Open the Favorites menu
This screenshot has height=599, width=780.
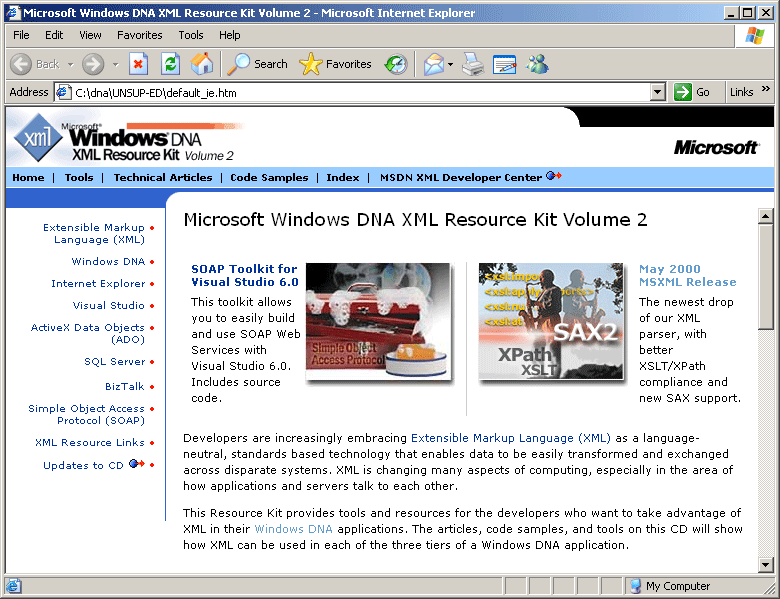140,35
